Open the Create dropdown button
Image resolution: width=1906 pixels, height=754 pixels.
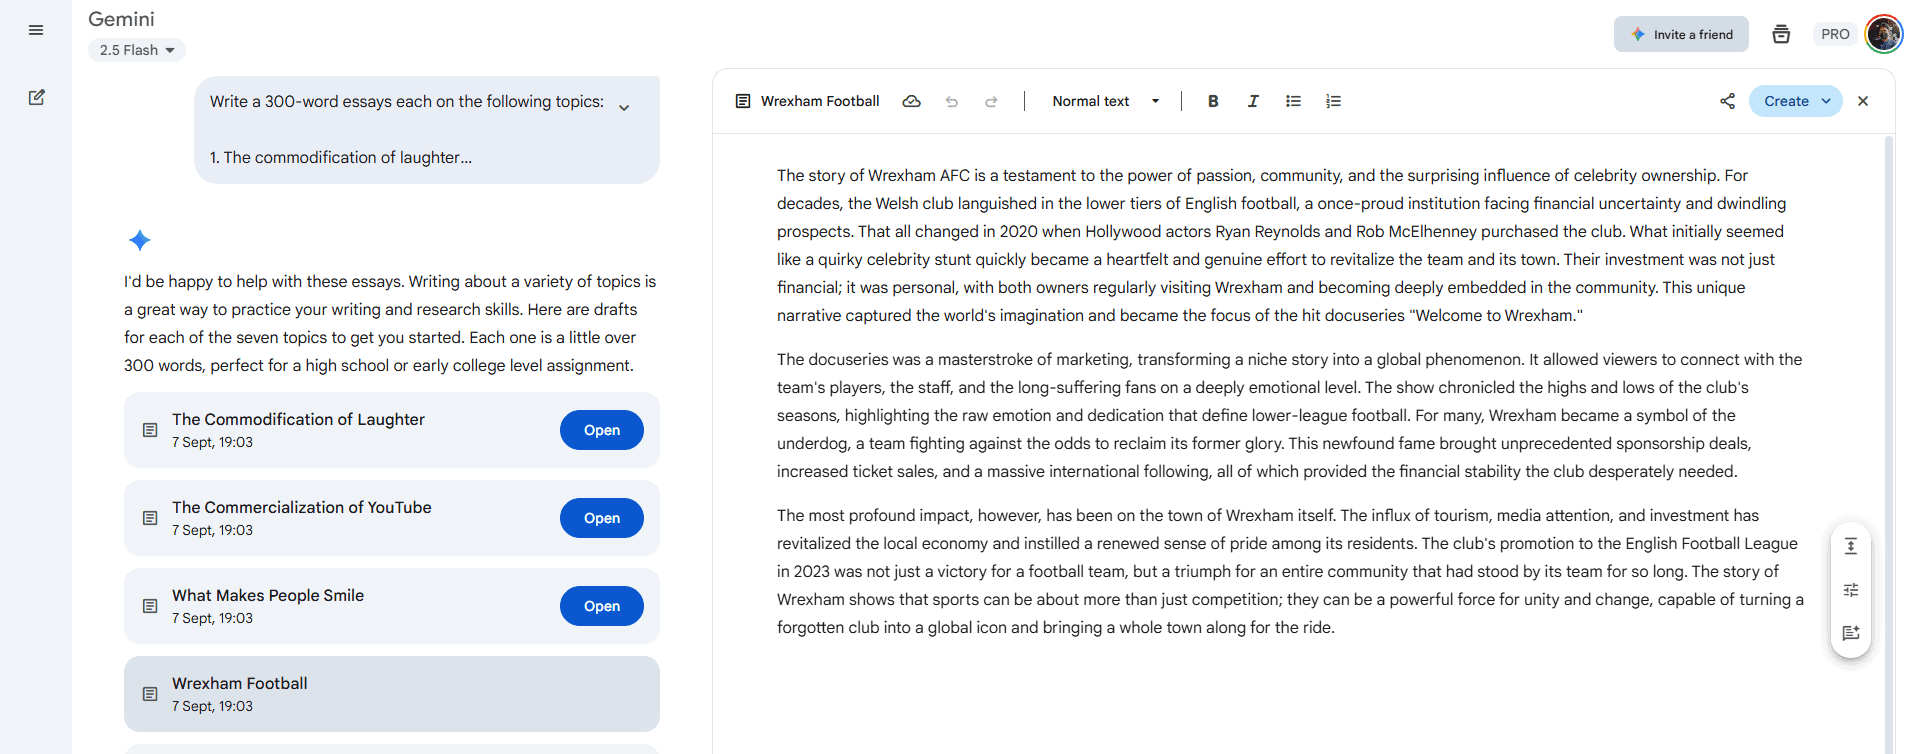[x=1795, y=101]
